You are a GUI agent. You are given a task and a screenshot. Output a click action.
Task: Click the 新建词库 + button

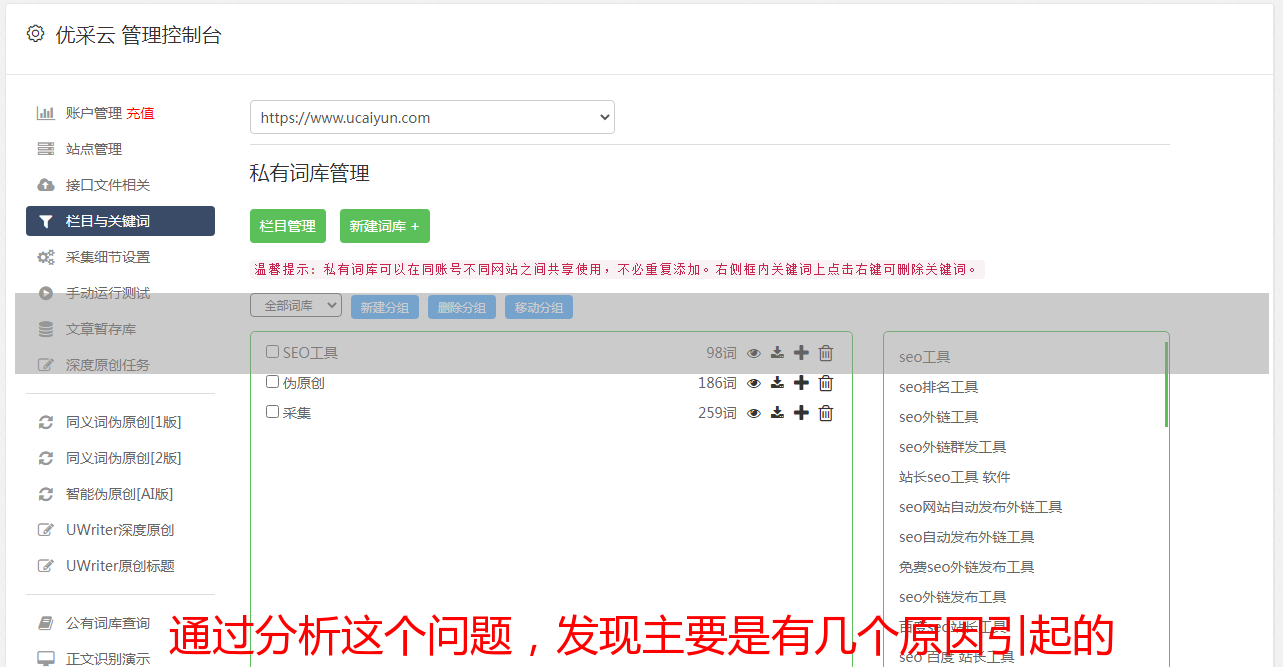coord(385,226)
